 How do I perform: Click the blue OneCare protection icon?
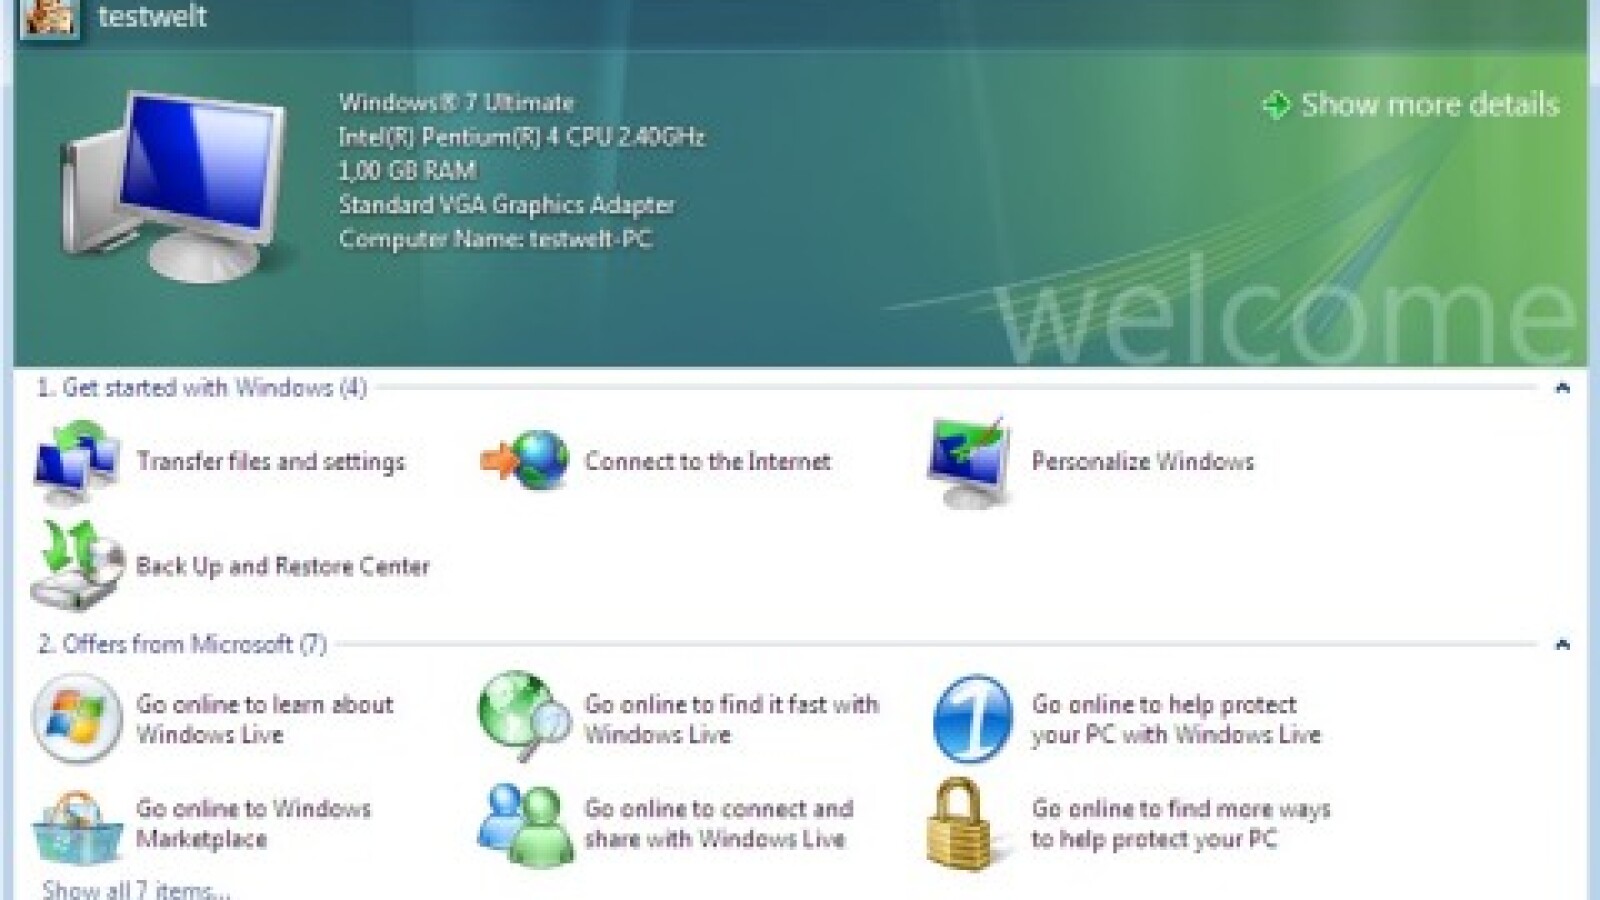(x=971, y=719)
